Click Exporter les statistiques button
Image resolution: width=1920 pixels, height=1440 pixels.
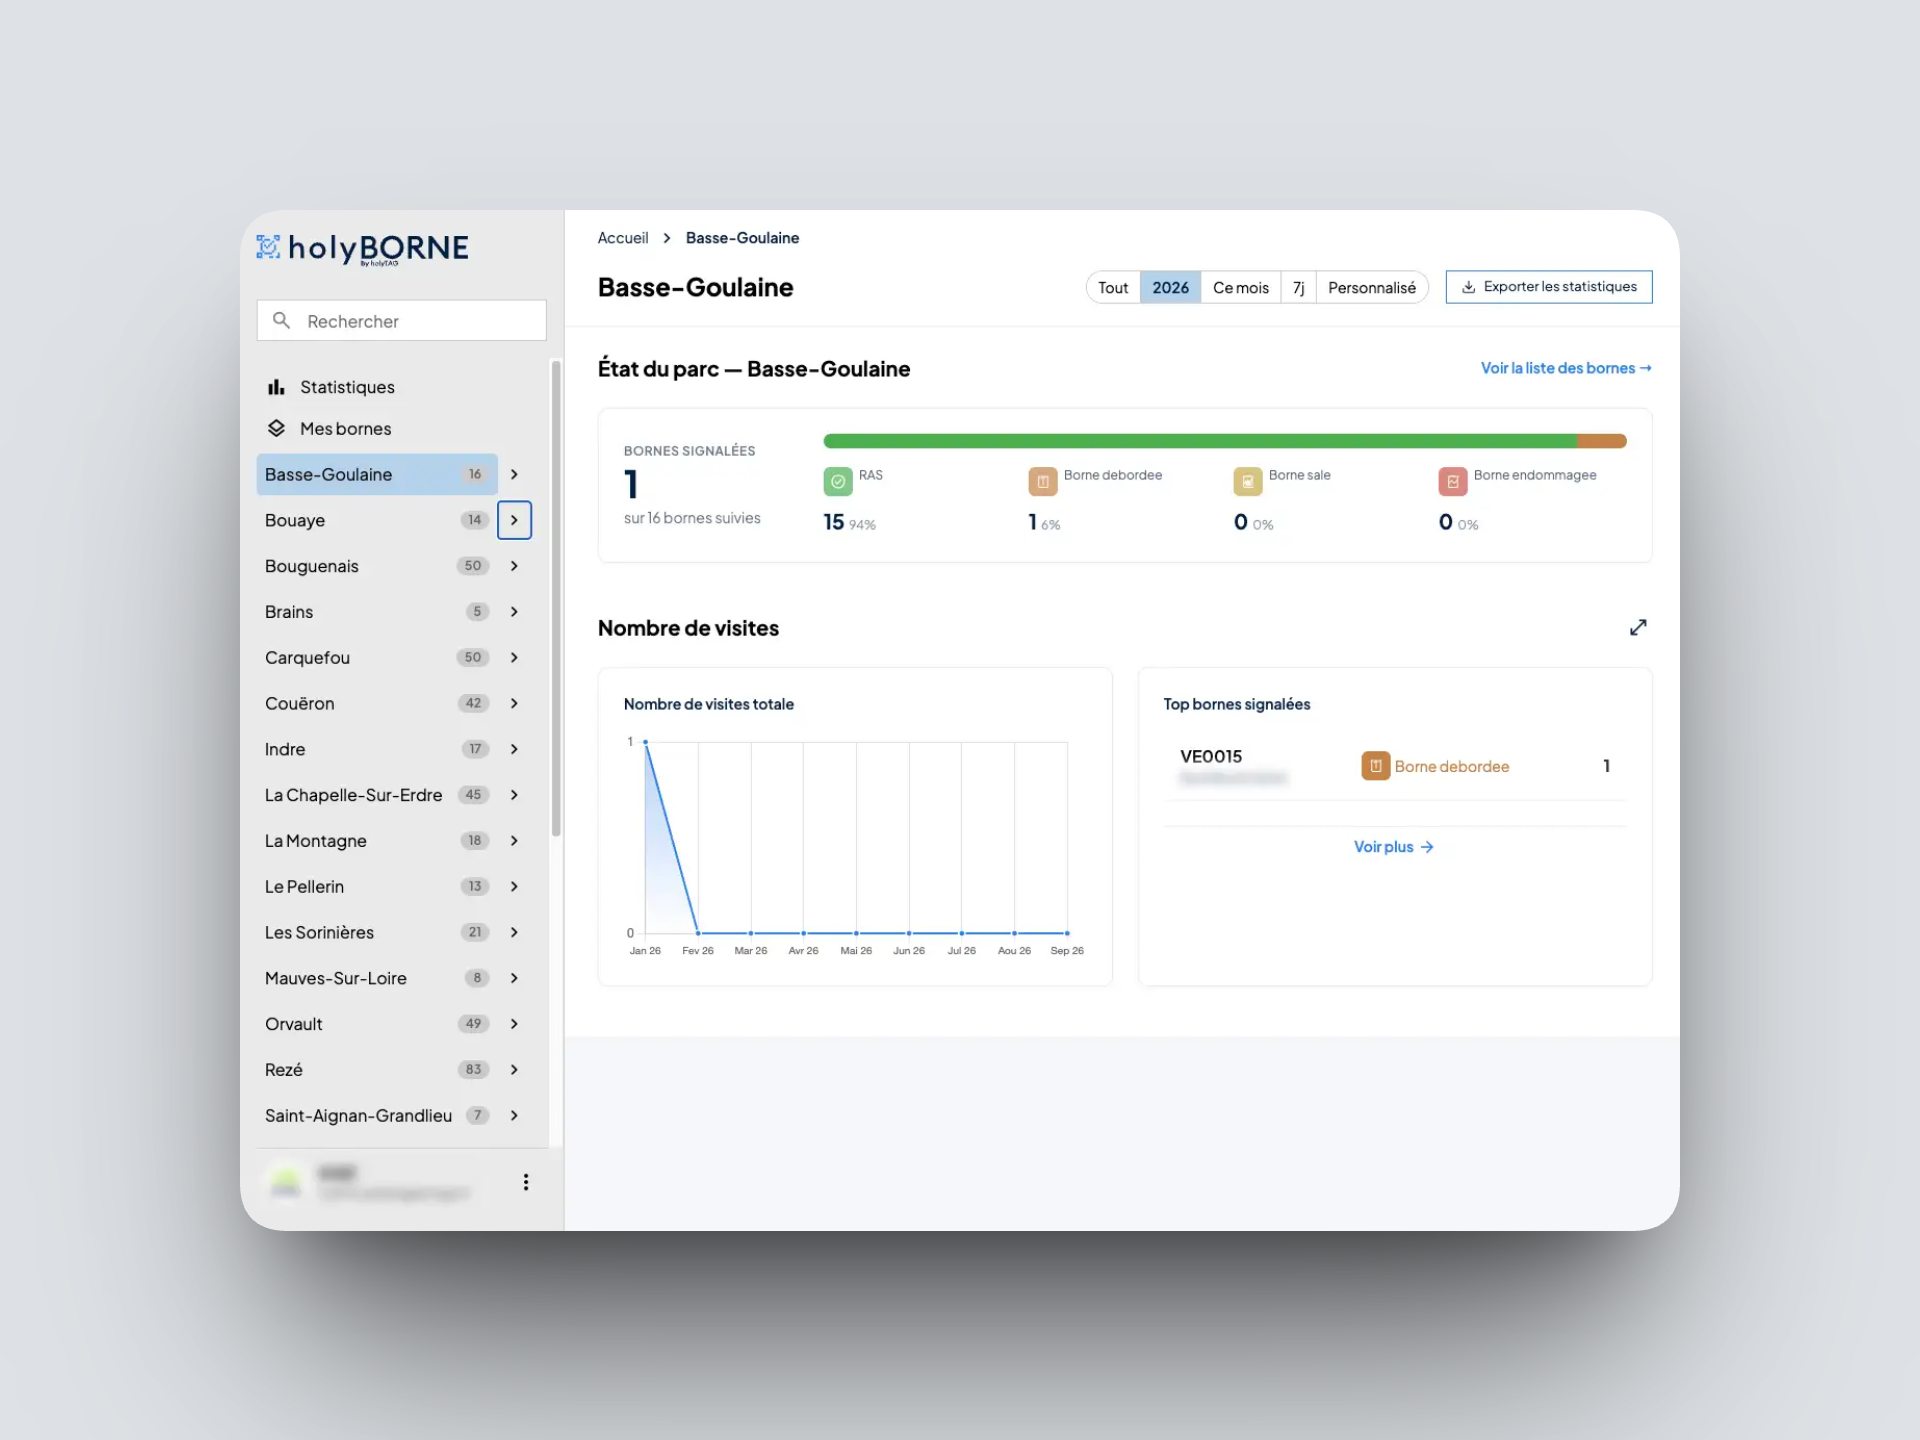coord(1549,287)
